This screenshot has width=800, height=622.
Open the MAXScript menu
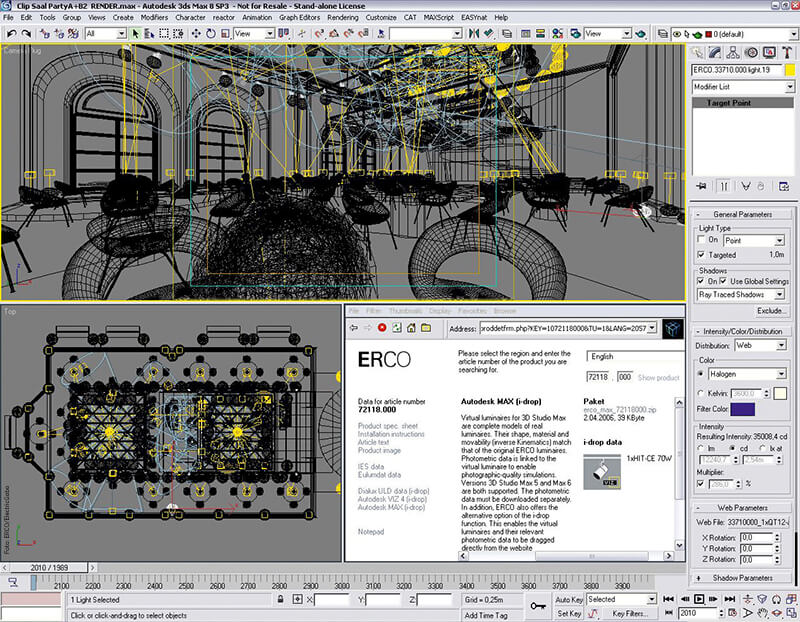point(438,17)
